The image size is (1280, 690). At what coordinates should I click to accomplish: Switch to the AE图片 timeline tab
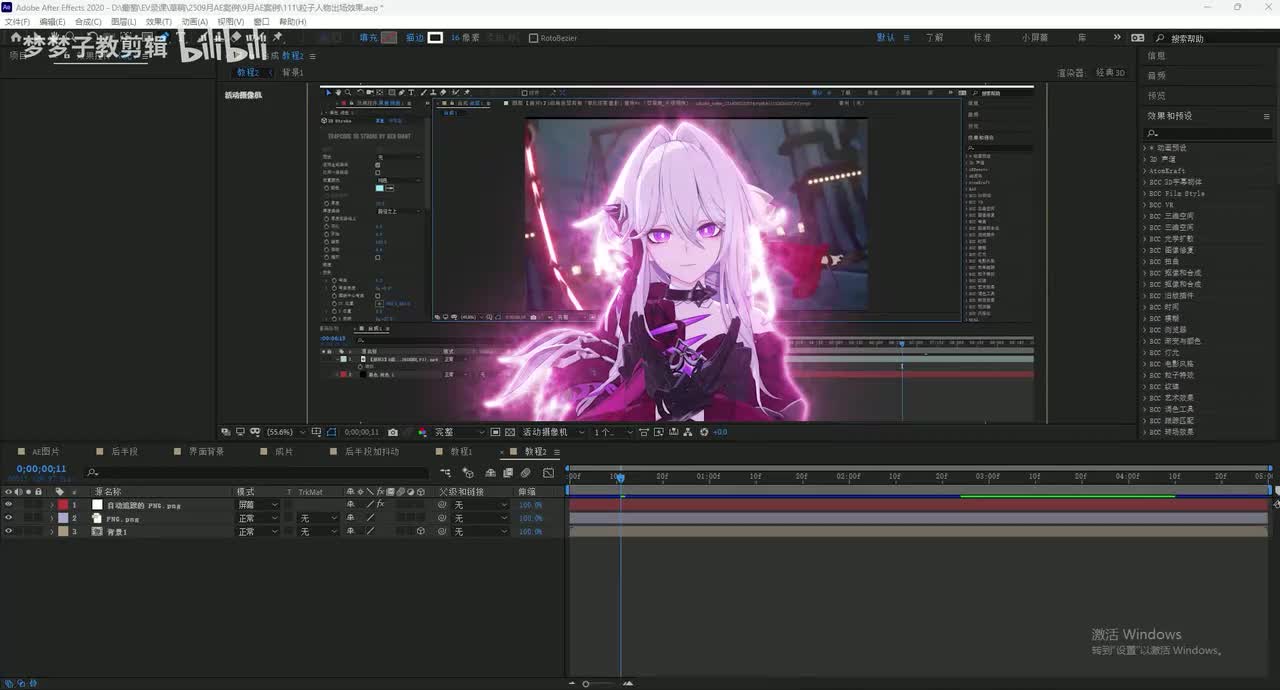46,452
